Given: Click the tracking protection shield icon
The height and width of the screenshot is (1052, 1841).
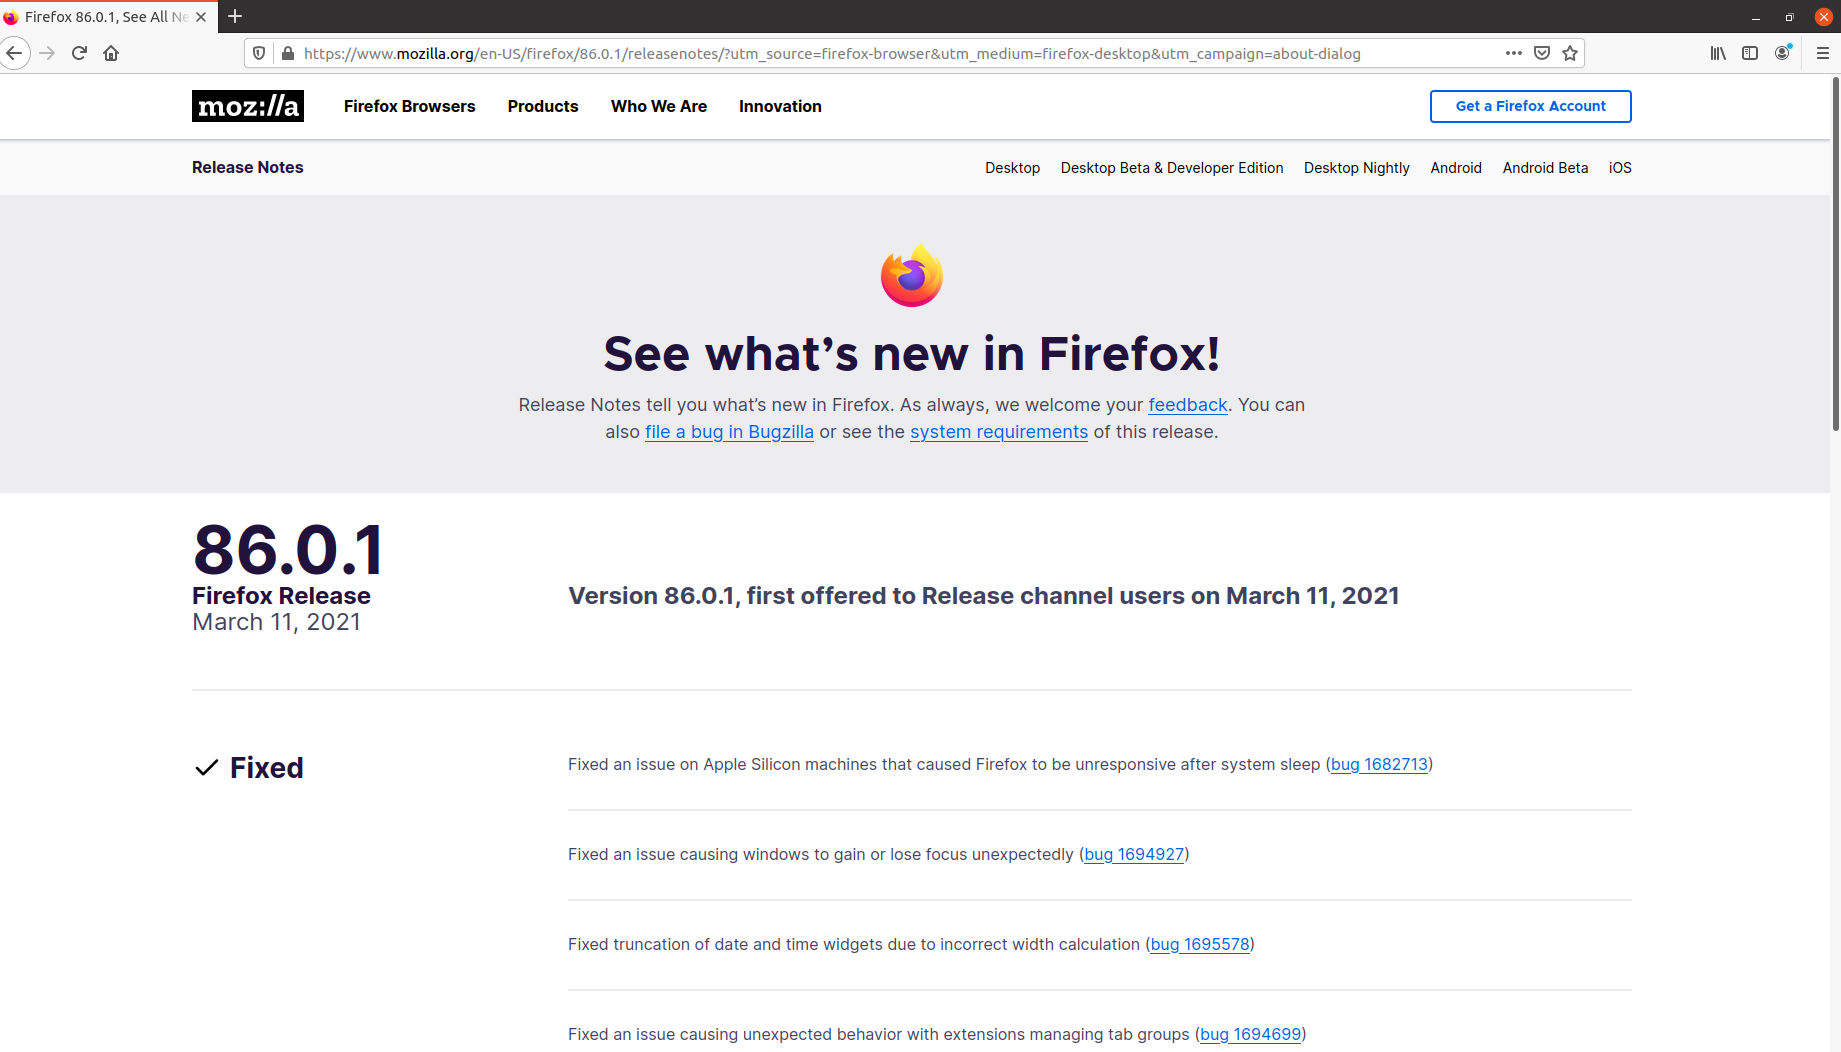Looking at the screenshot, I should tap(259, 53).
